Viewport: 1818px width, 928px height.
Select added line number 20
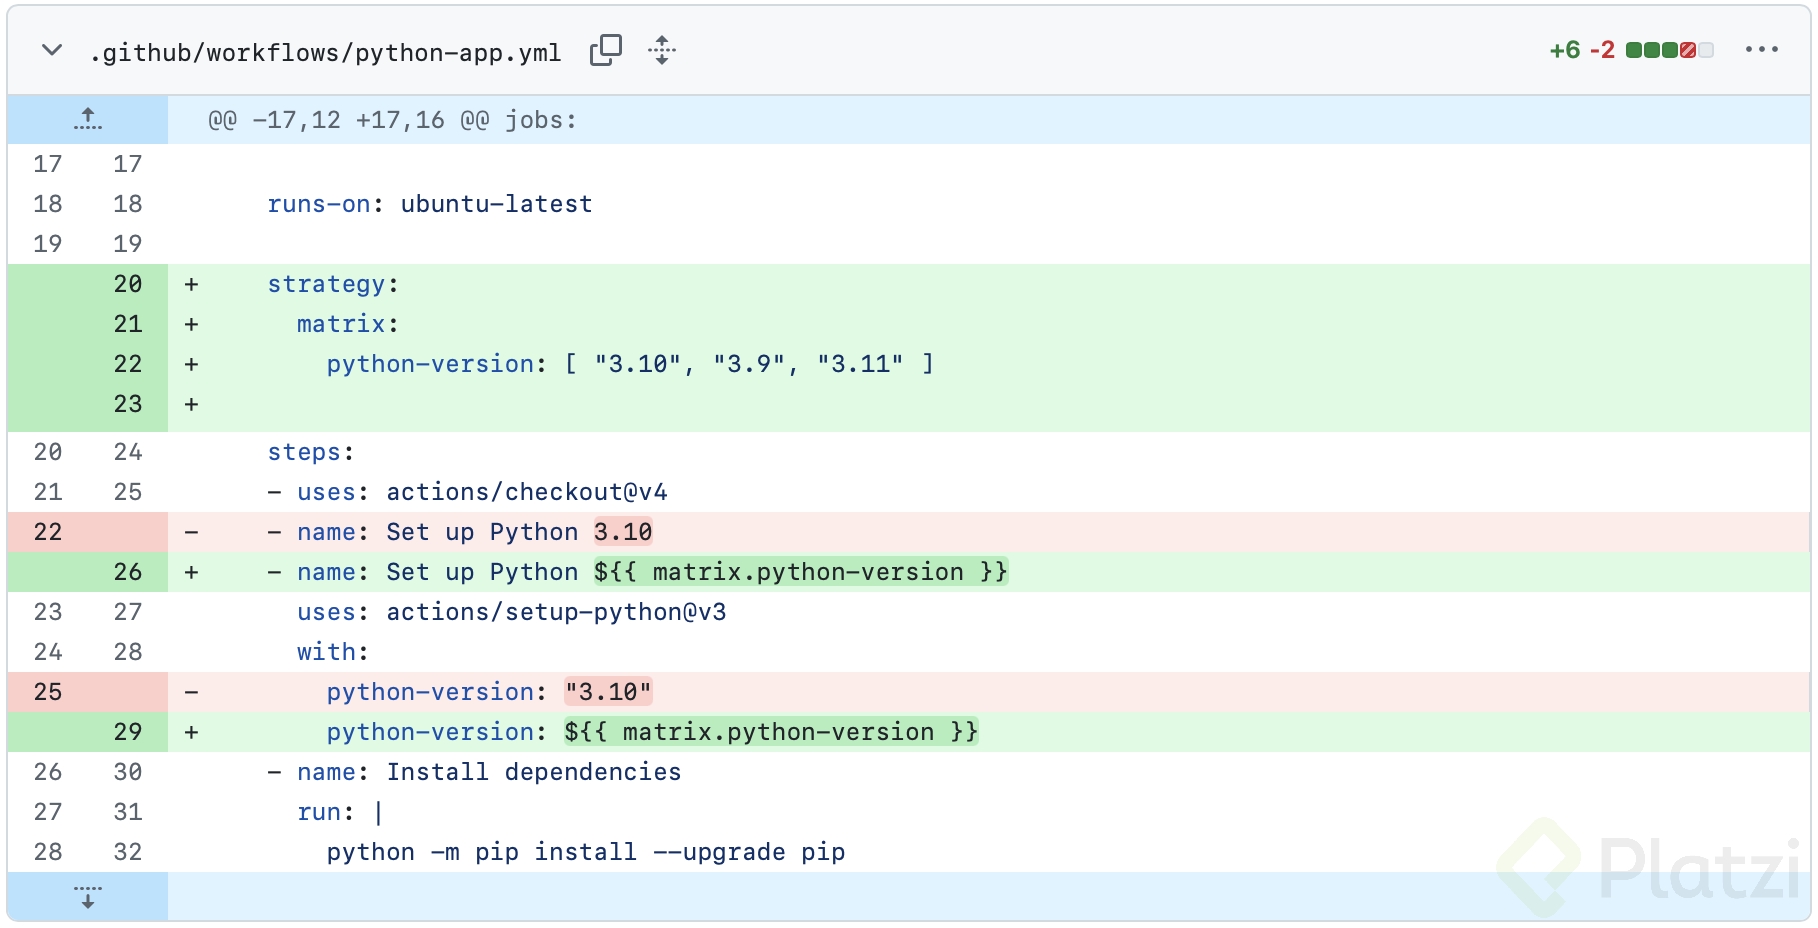[x=127, y=284]
